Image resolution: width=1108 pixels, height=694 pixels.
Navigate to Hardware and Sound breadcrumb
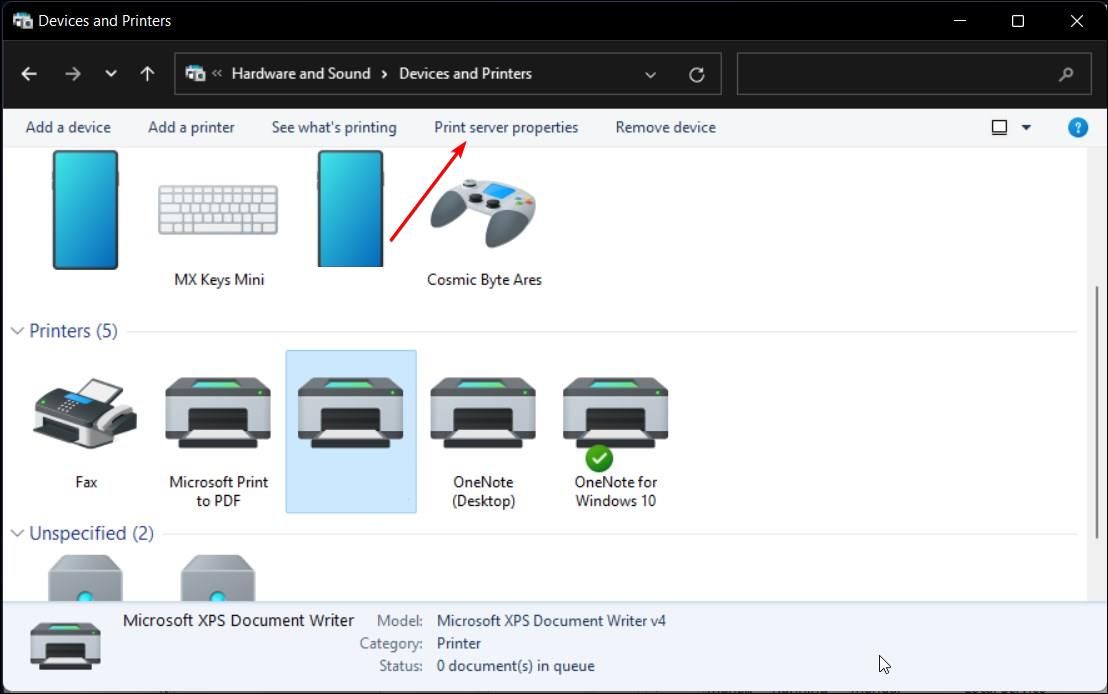[x=301, y=73]
